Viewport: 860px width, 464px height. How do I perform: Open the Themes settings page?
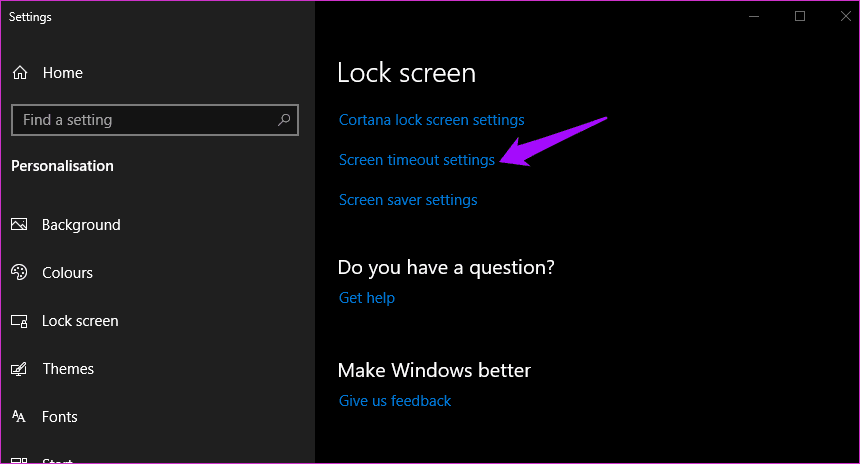(68, 369)
